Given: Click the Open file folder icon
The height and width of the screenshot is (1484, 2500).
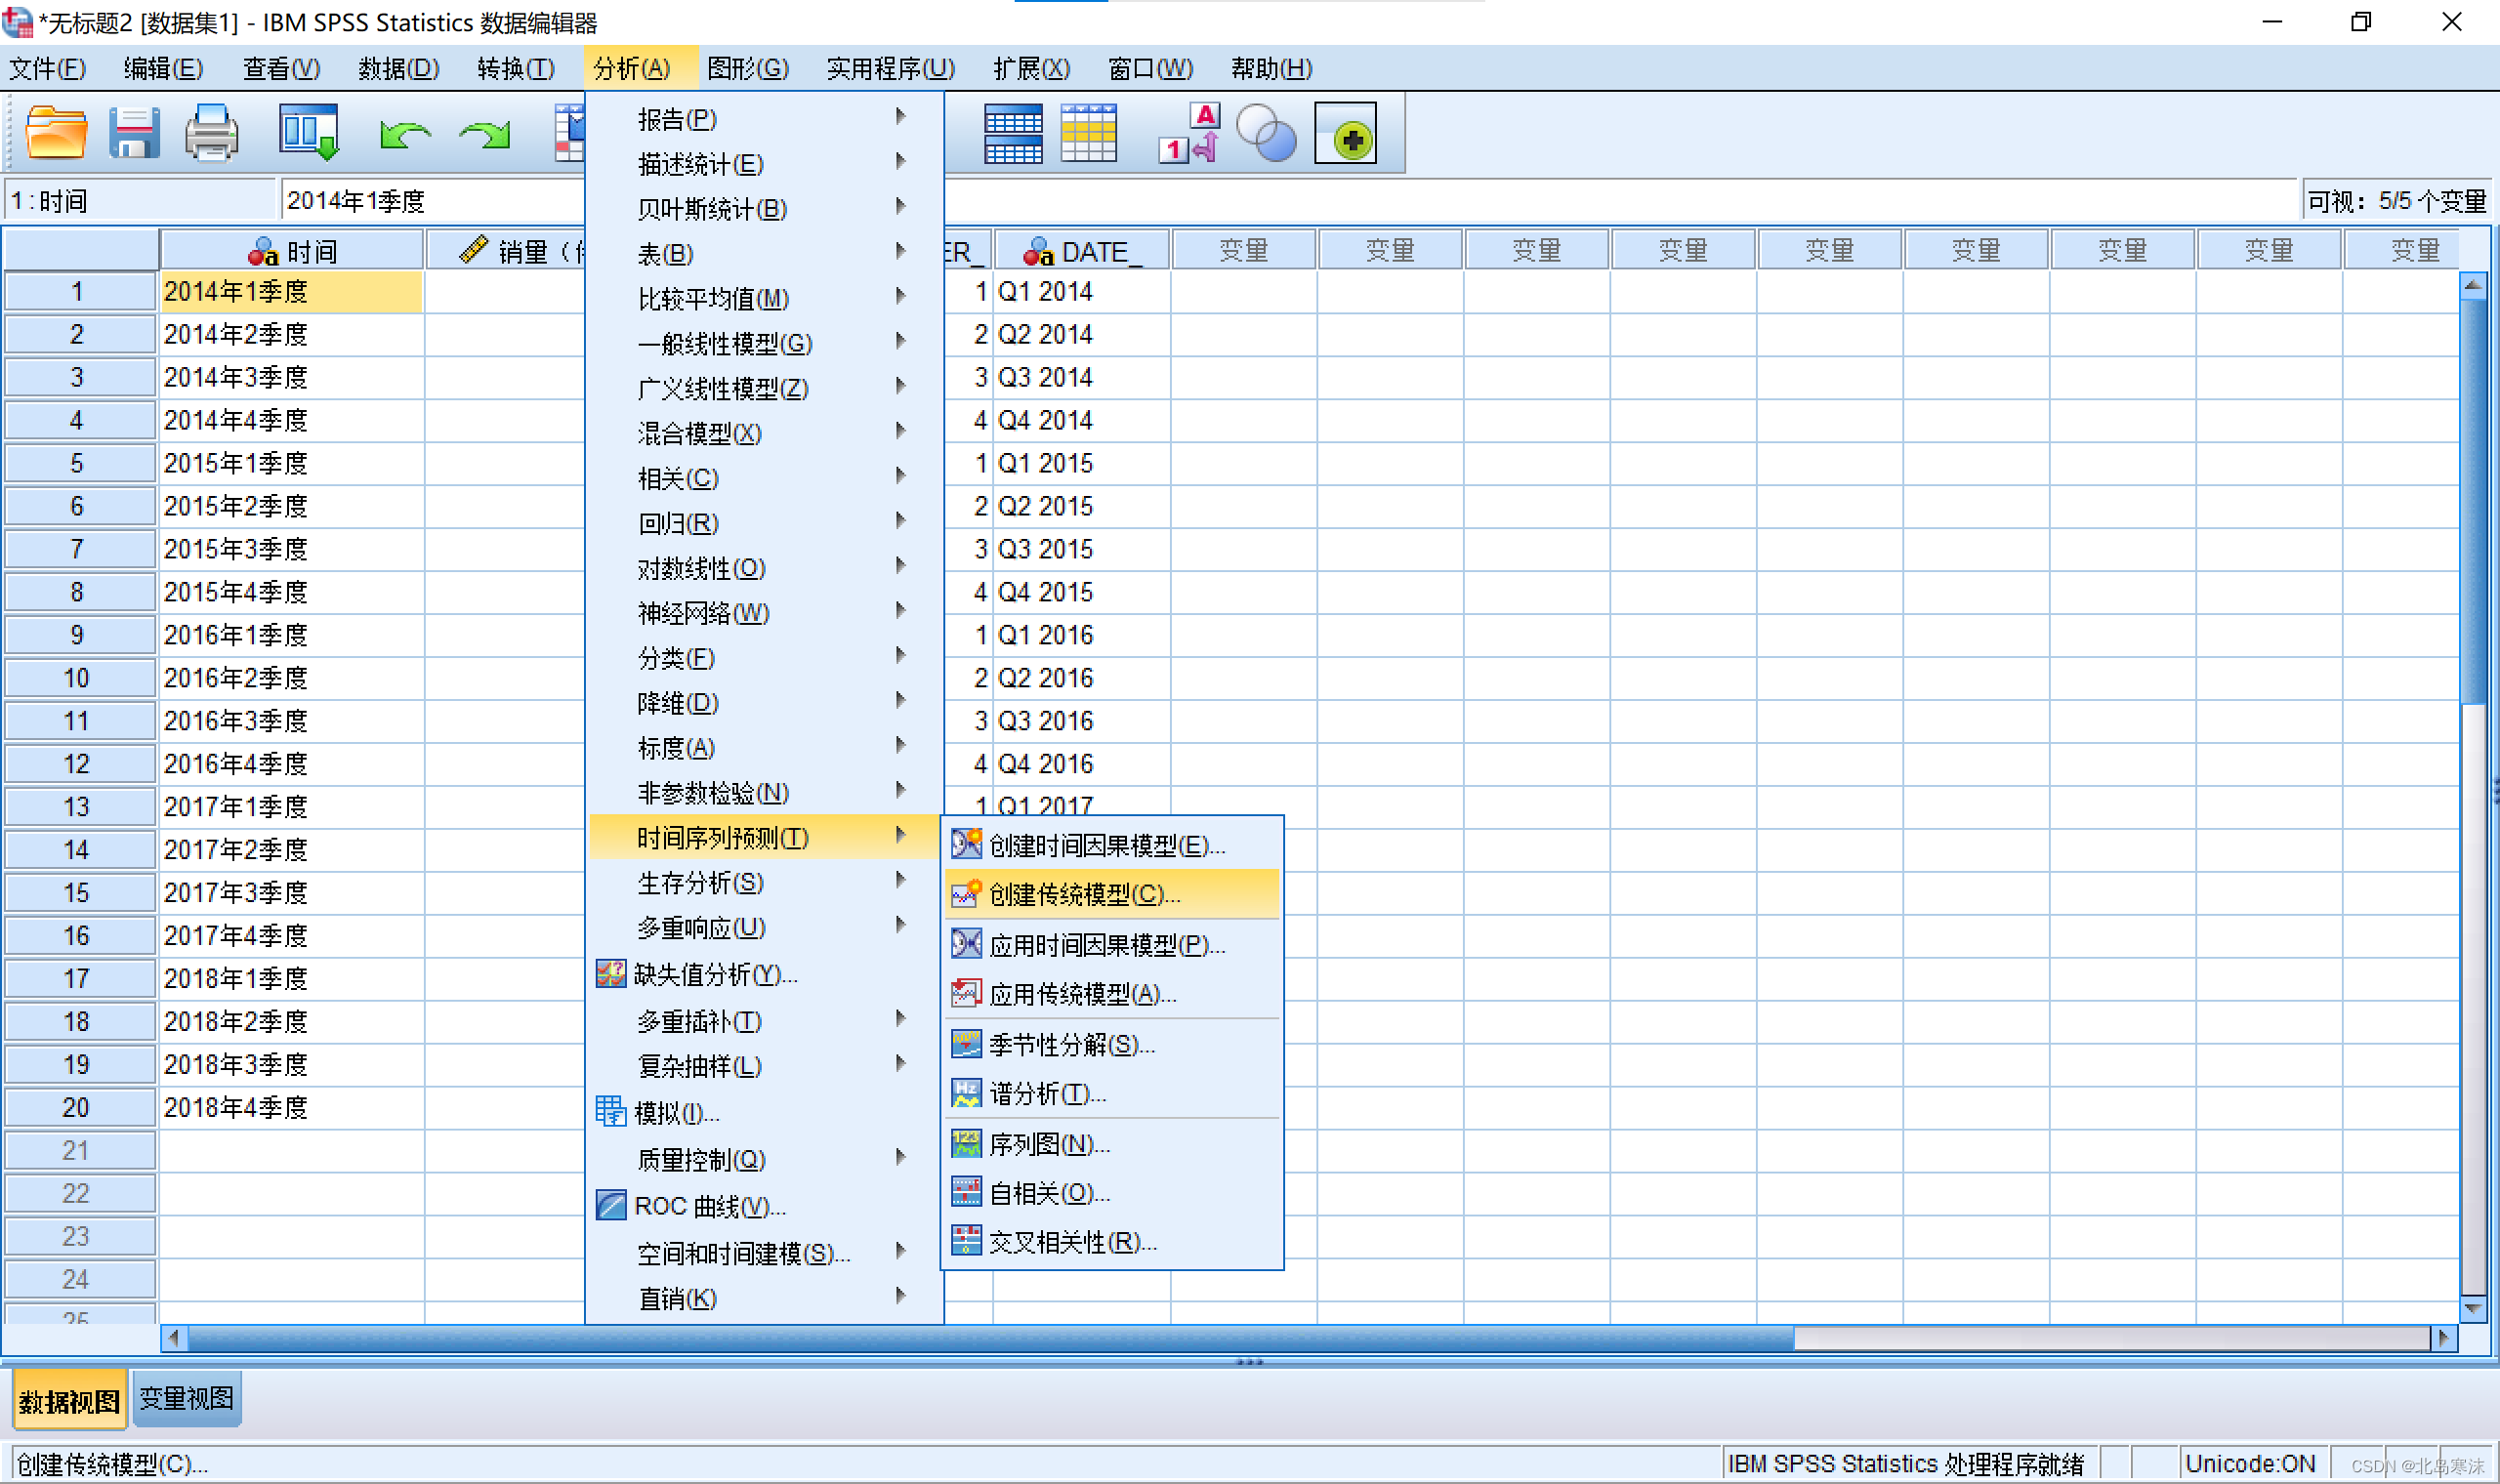Looking at the screenshot, I should coord(55,133).
